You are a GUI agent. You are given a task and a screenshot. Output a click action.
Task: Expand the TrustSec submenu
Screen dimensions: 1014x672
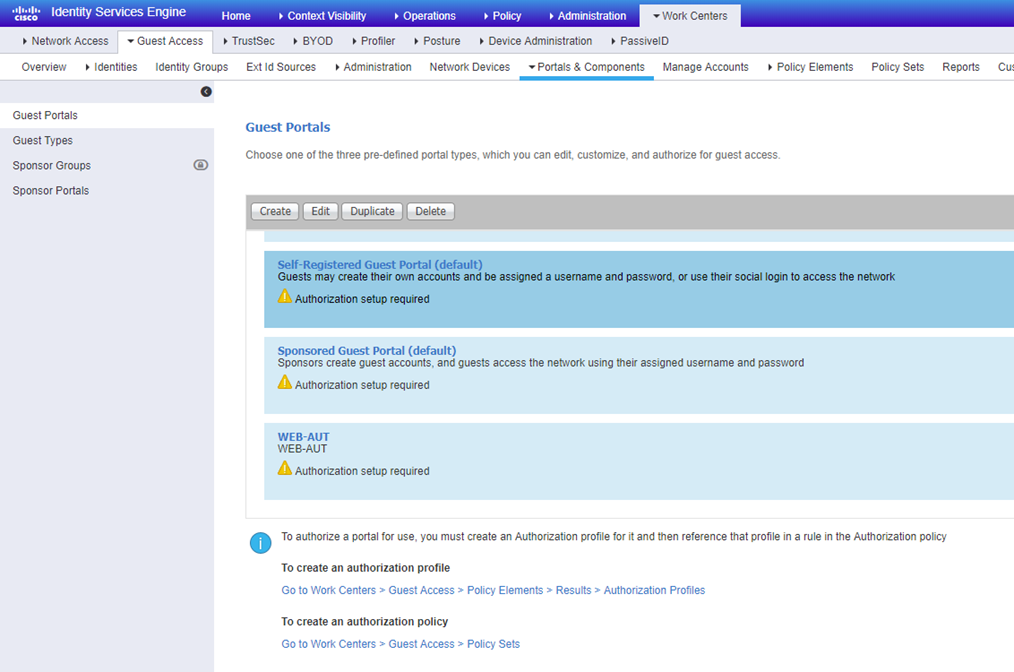(x=248, y=41)
